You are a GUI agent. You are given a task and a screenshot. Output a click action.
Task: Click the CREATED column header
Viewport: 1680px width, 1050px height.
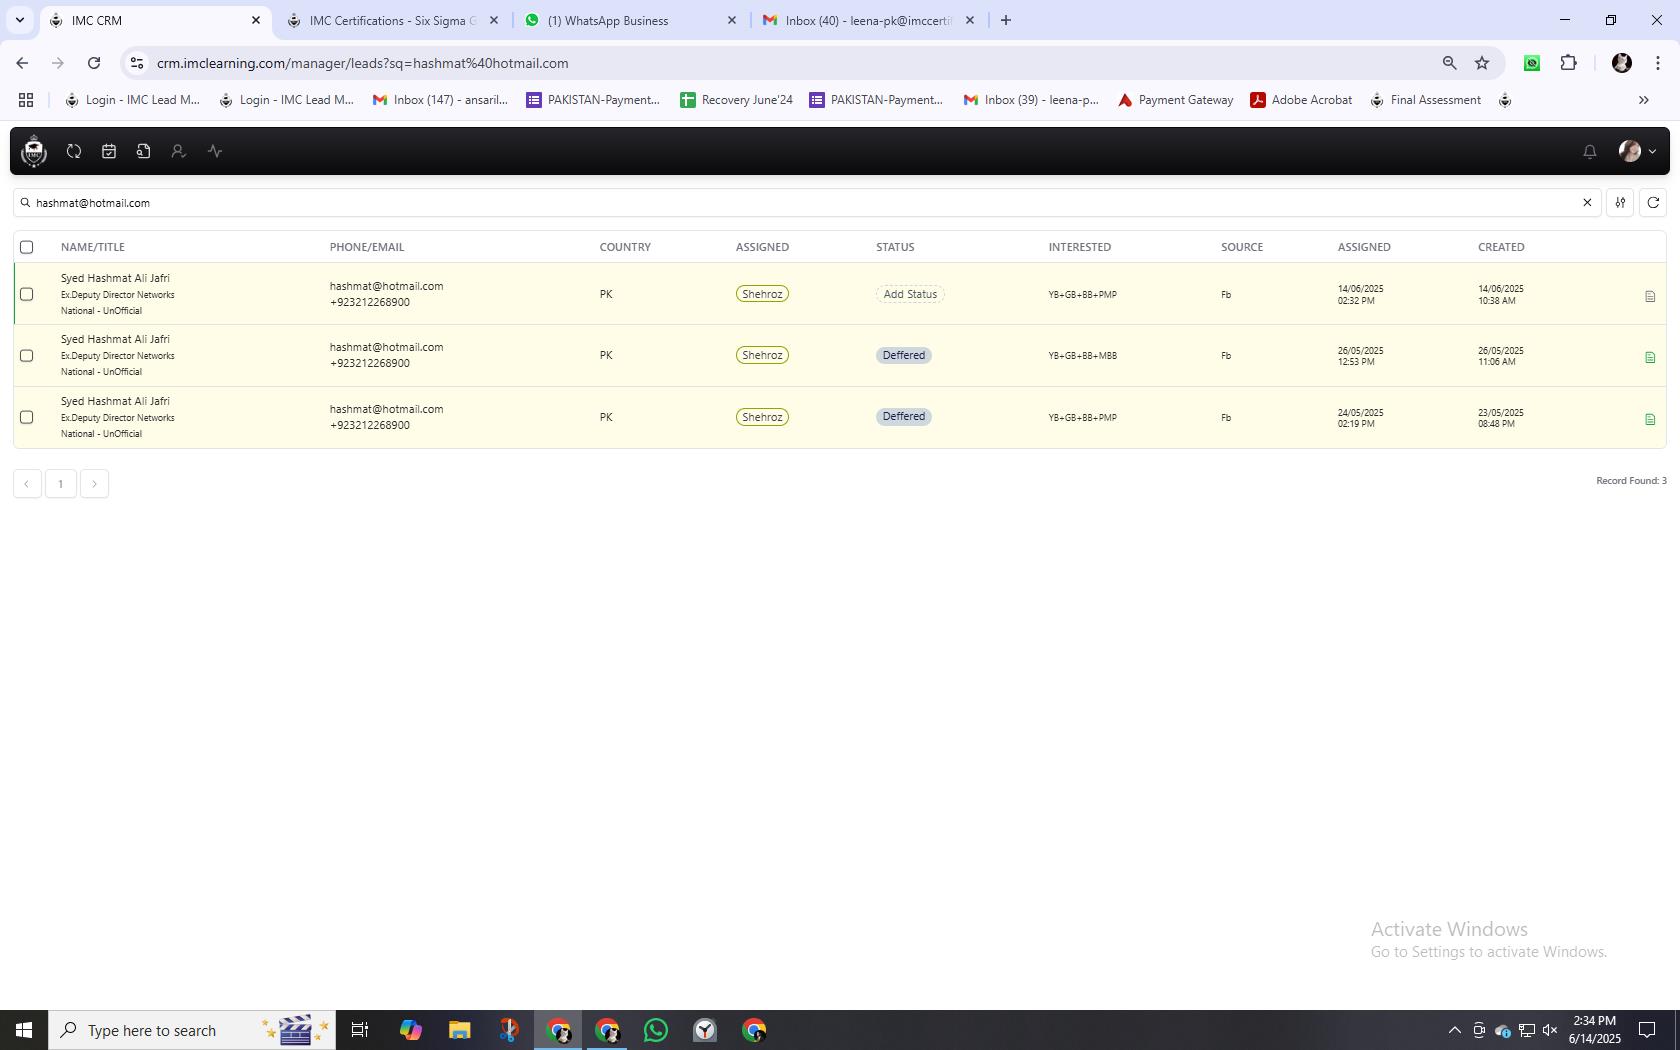pos(1501,247)
